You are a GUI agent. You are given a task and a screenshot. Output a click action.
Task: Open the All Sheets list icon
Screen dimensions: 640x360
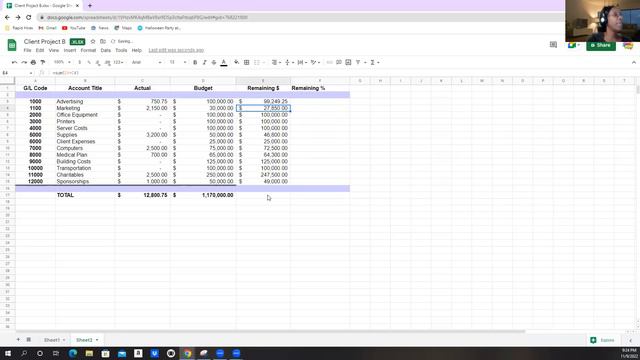point(29,340)
